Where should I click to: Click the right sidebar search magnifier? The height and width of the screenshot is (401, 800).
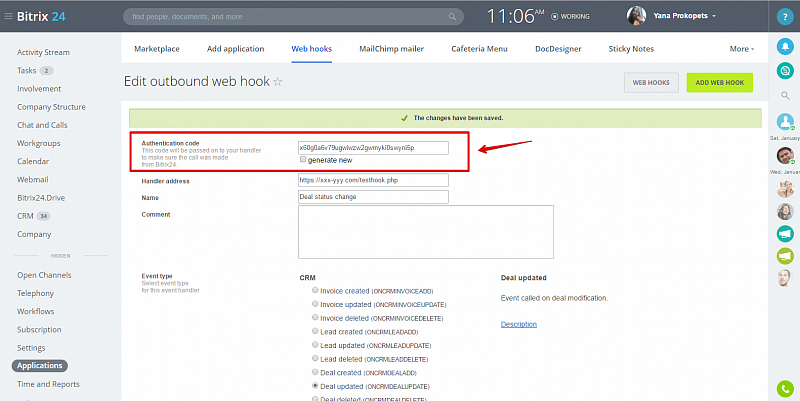pos(785,95)
